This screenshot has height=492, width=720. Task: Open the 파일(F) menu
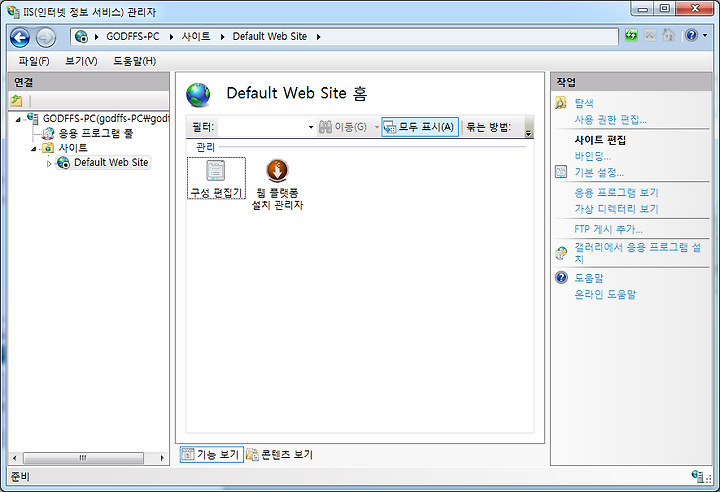[x=34, y=61]
